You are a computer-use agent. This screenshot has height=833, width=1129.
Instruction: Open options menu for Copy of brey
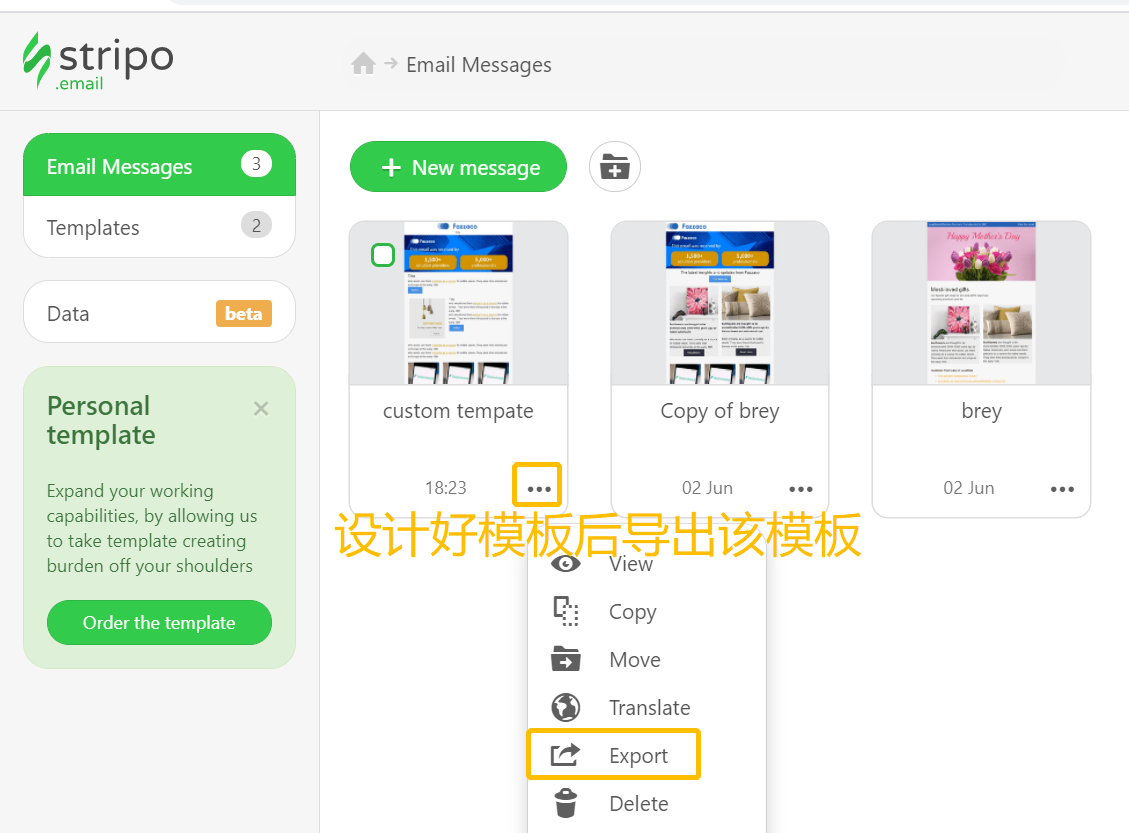tap(800, 489)
